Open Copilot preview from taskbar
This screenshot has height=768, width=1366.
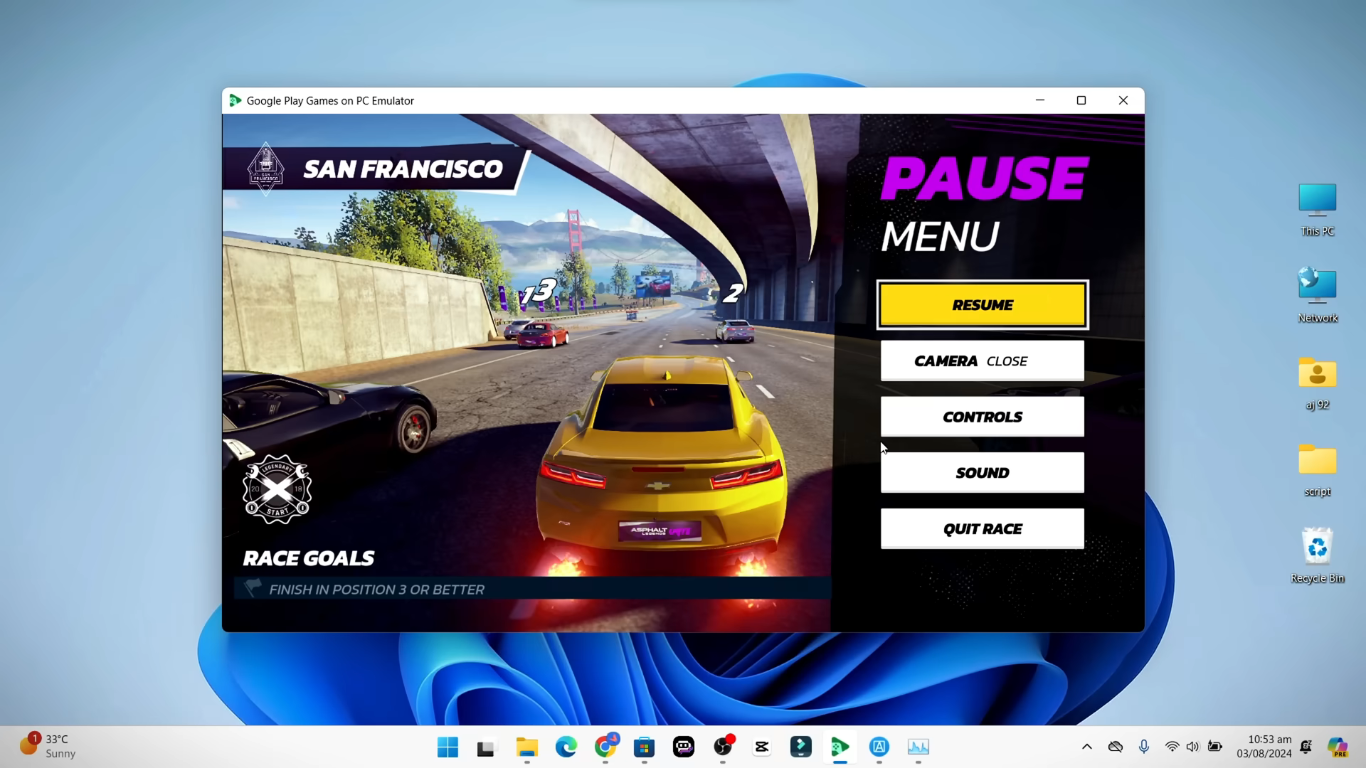1337,747
